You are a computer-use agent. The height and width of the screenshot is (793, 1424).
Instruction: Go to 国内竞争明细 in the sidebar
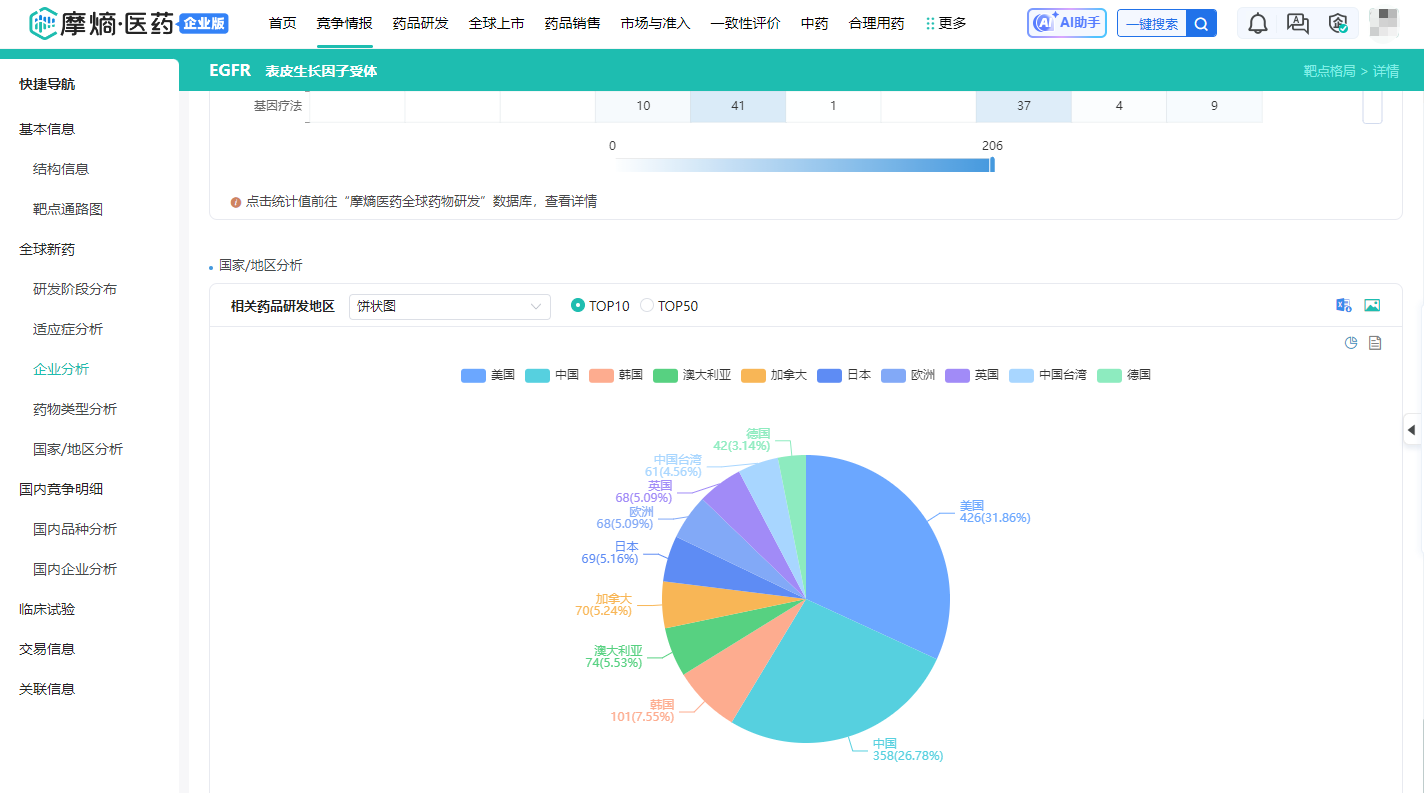[x=61, y=489]
